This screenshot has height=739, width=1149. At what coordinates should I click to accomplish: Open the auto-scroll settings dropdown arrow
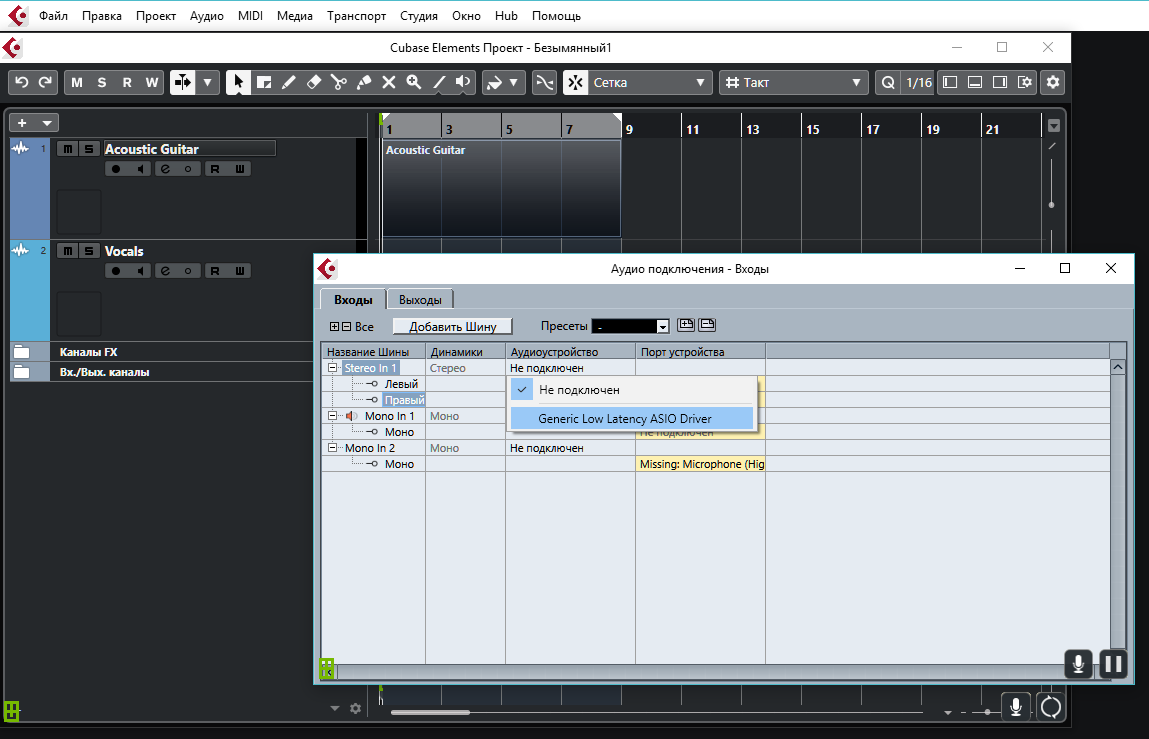pyautogui.click(x=207, y=82)
